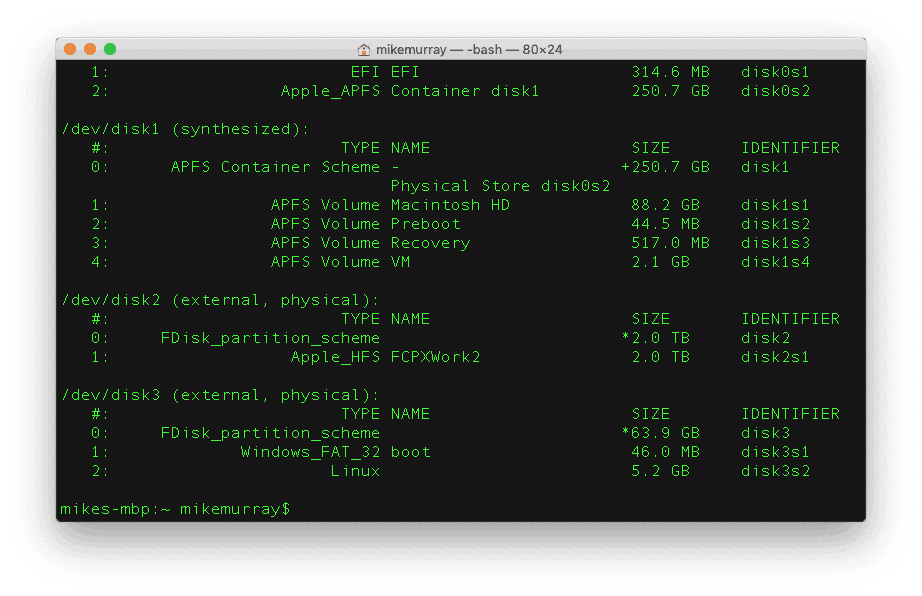Click the FCPXWork2 volume name

tap(436, 357)
